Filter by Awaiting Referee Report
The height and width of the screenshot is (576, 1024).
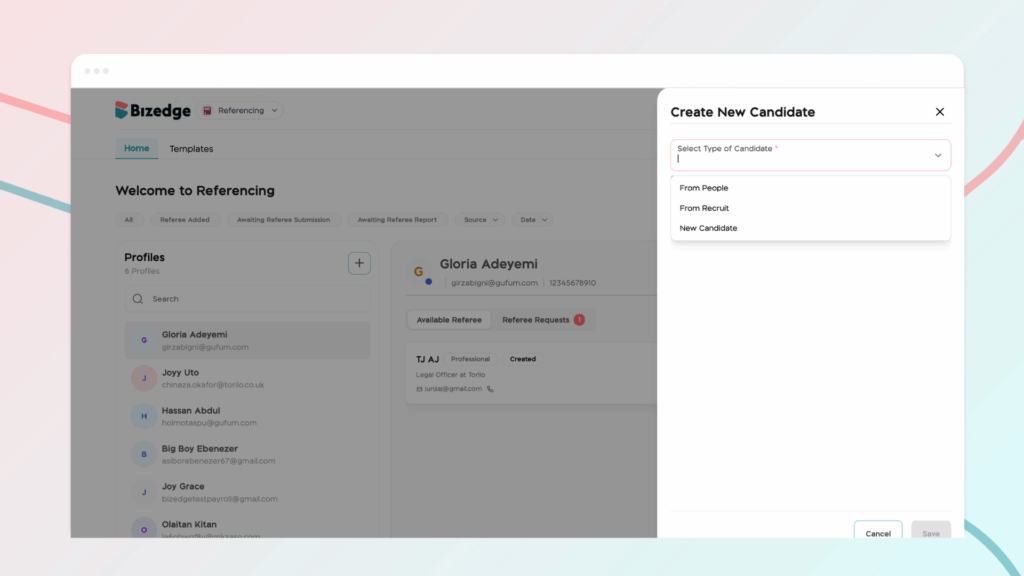coord(397,220)
